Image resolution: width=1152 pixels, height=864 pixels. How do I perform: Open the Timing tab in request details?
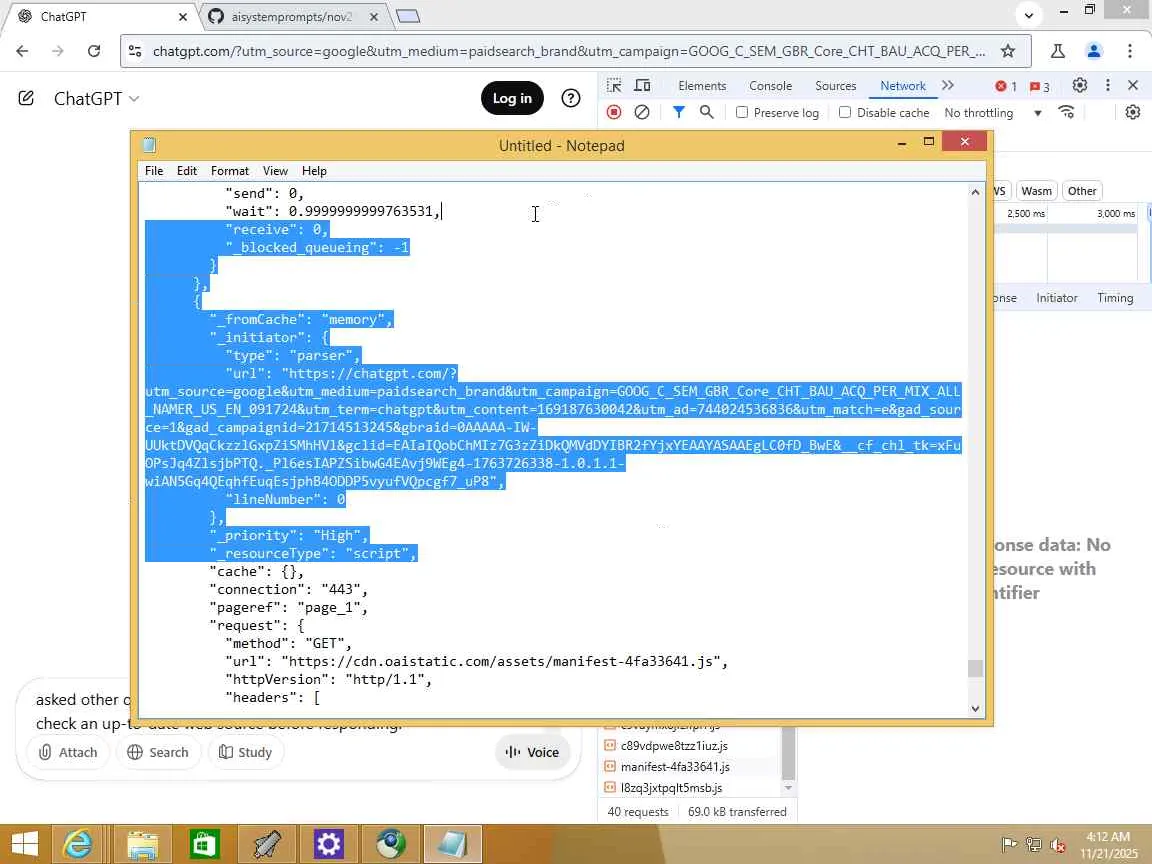(x=1115, y=298)
